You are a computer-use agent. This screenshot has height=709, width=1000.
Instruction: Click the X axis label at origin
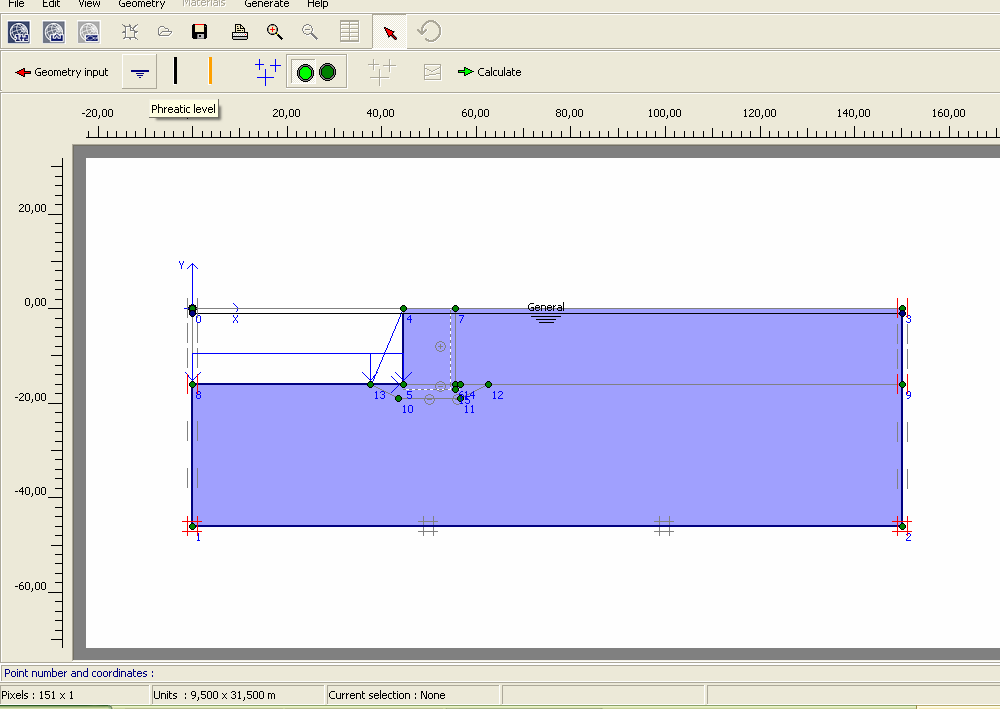[x=235, y=319]
